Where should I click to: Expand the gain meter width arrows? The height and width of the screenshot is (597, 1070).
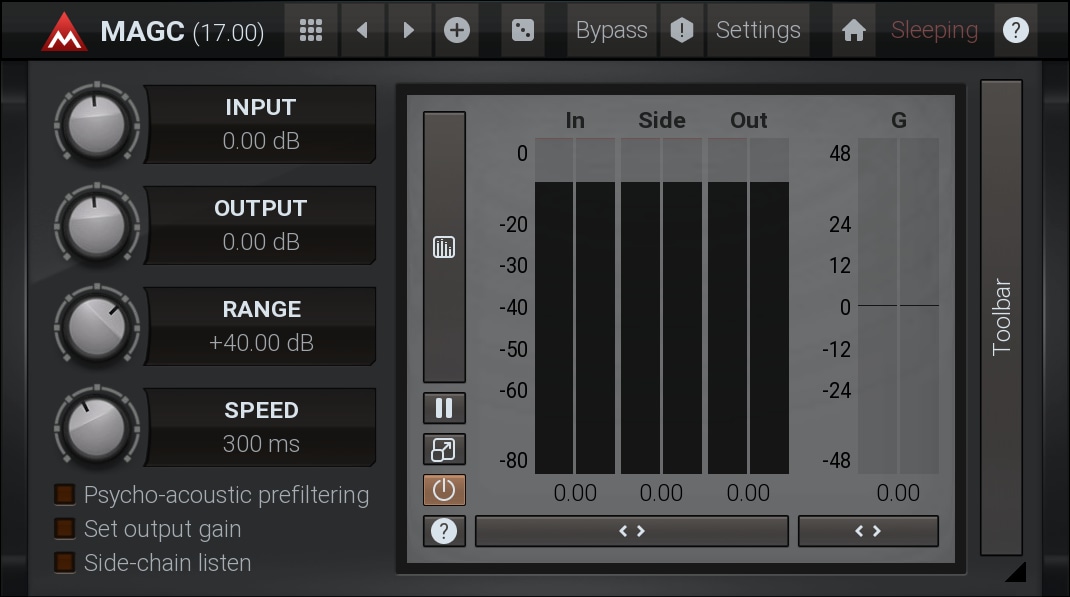point(868,531)
